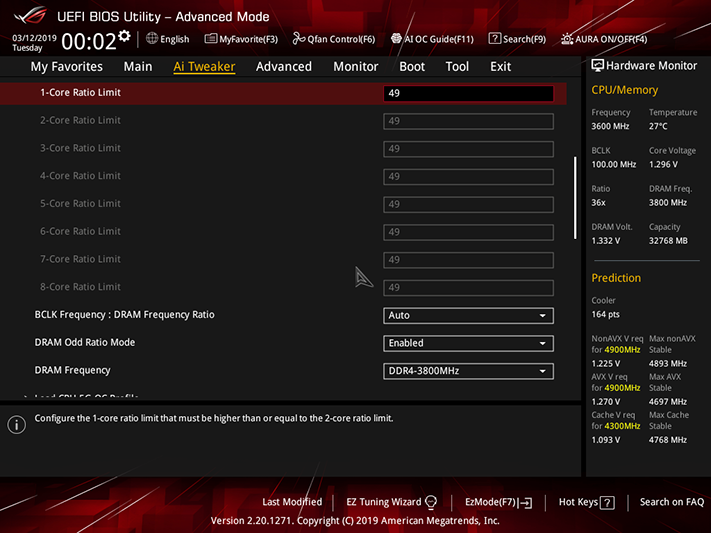Click the 7-Core Ratio Limit label
711x533 pixels.
pyautogui.click(x=80, y=259)
